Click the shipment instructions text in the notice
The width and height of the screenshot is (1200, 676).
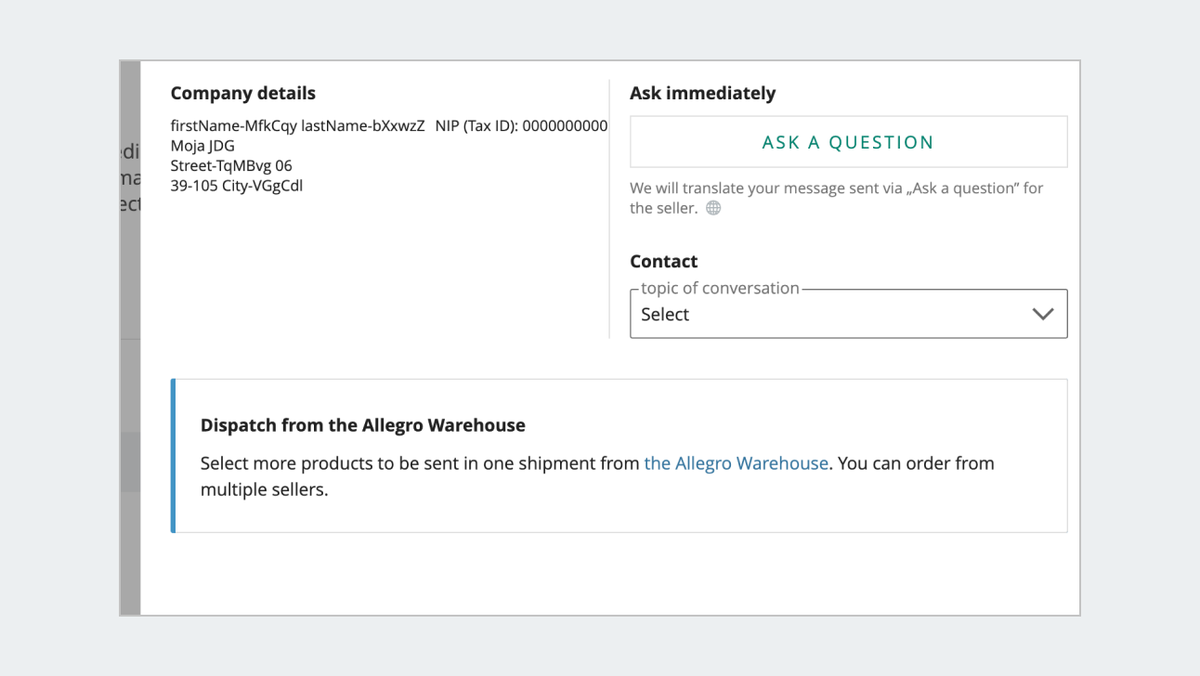click(x=597, y=475)
